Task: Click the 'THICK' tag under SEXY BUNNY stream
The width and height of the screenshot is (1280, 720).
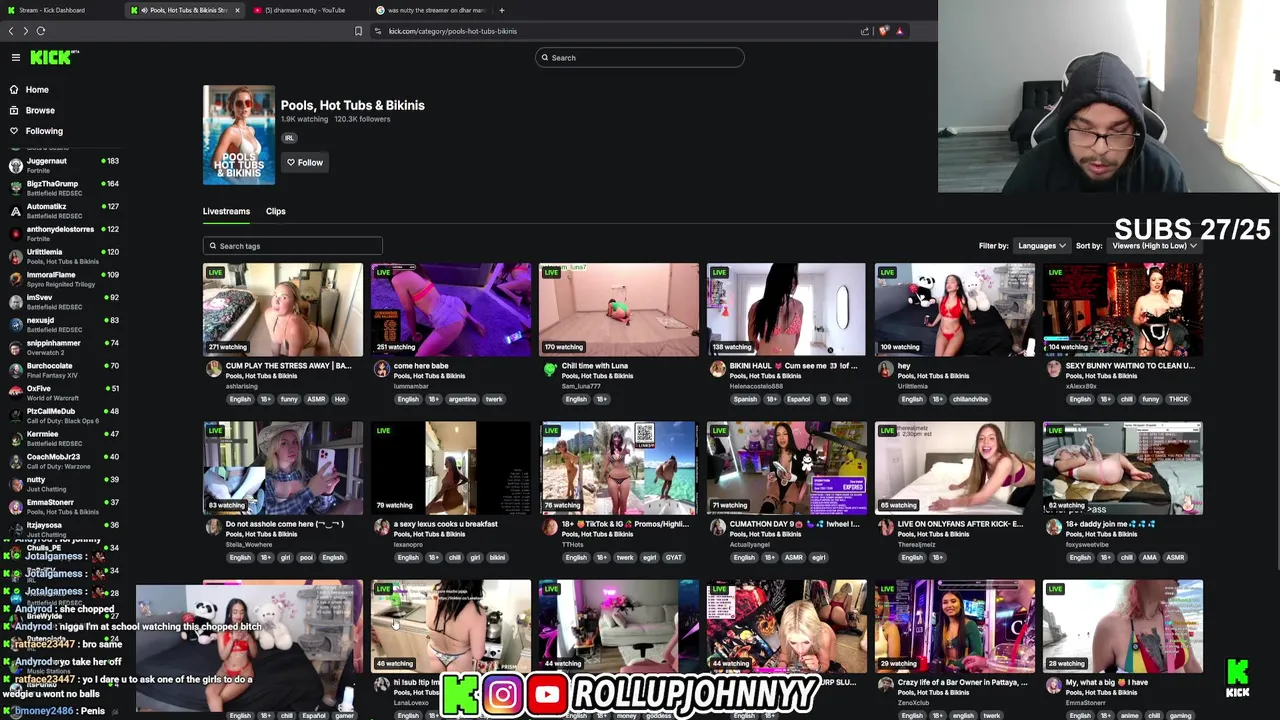Action: (1178, 399)
